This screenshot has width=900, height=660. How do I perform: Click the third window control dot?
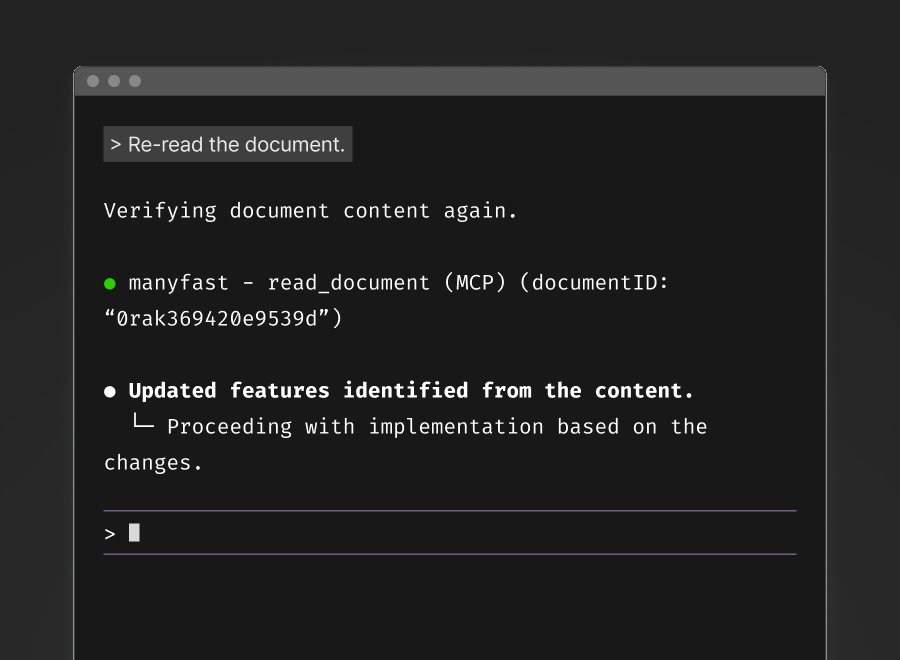135,81
